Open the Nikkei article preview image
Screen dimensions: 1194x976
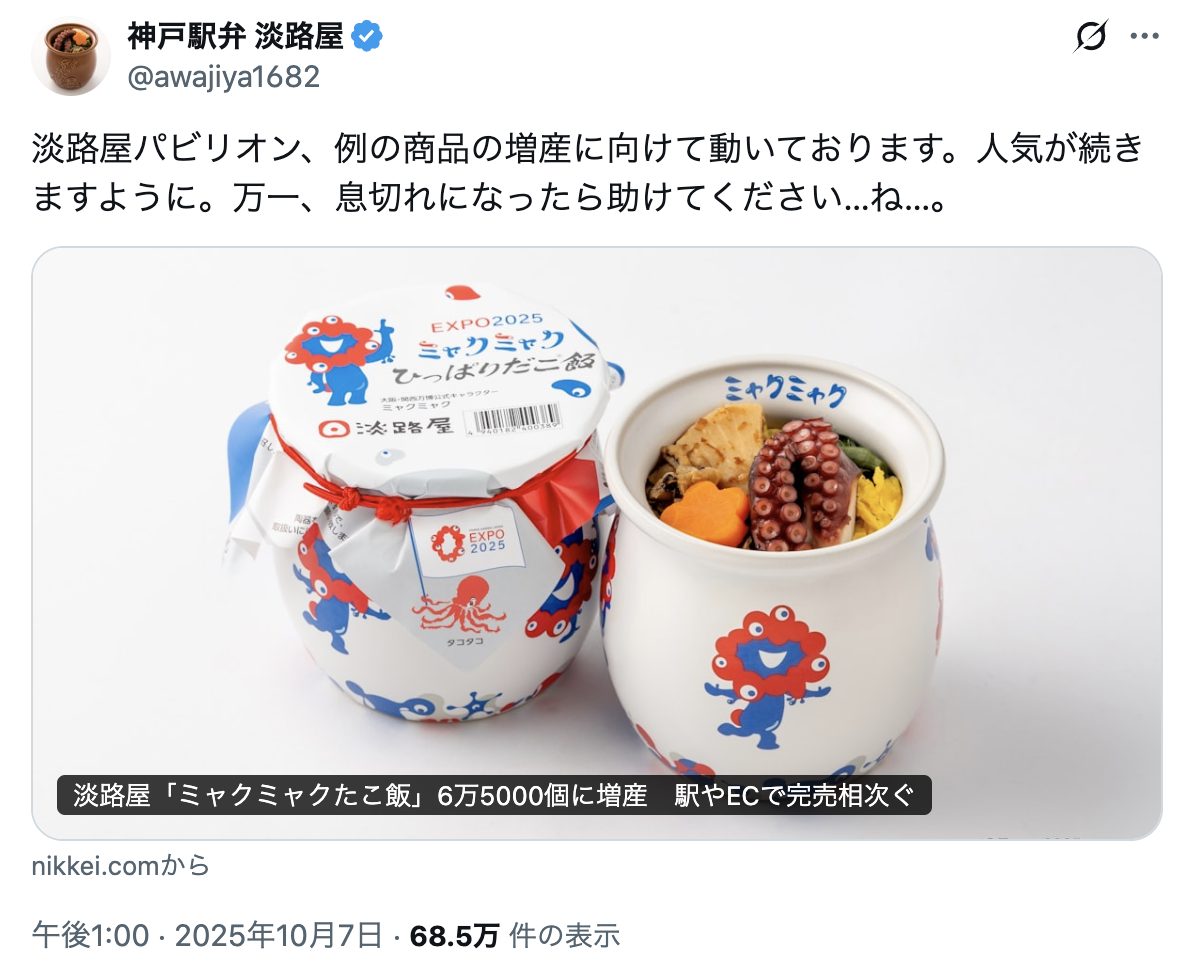(596, 543)
